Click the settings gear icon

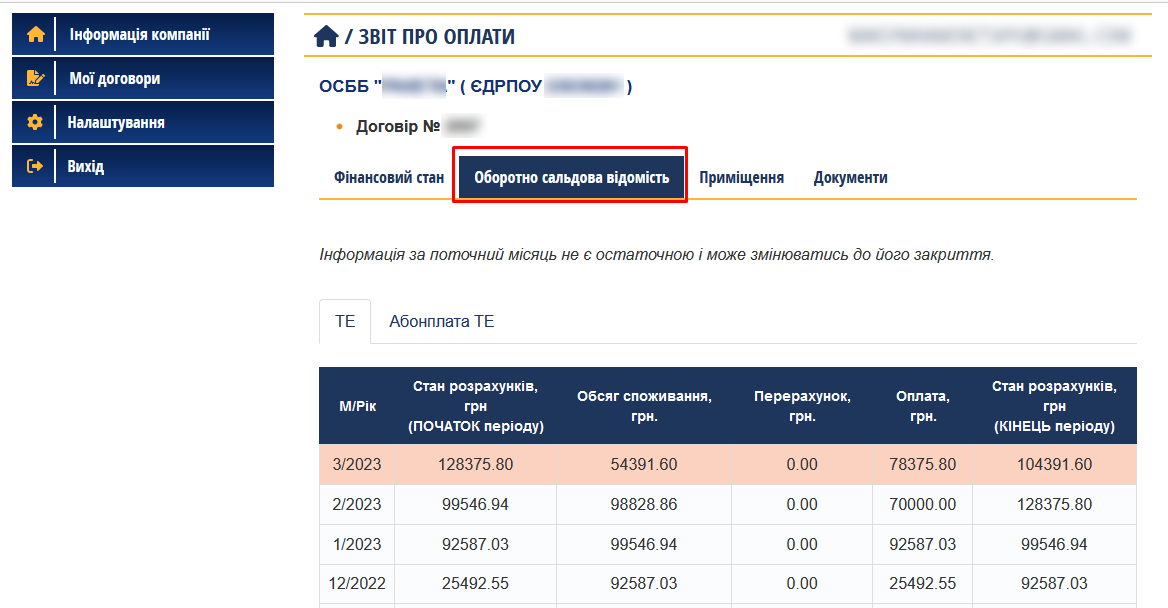(36, 123)
